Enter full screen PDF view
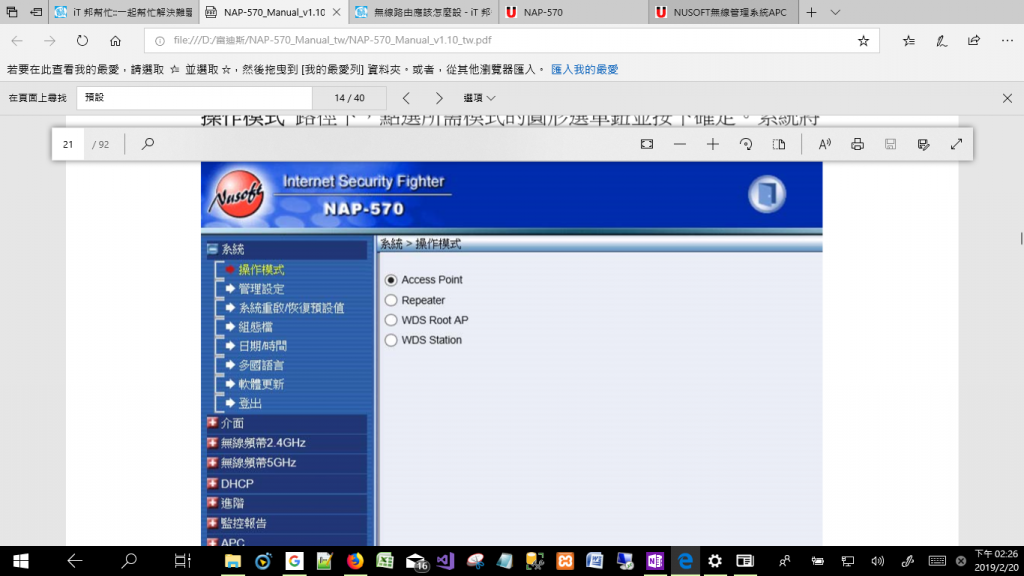Viewport: 1024px width, 576px height. [956, 144]
